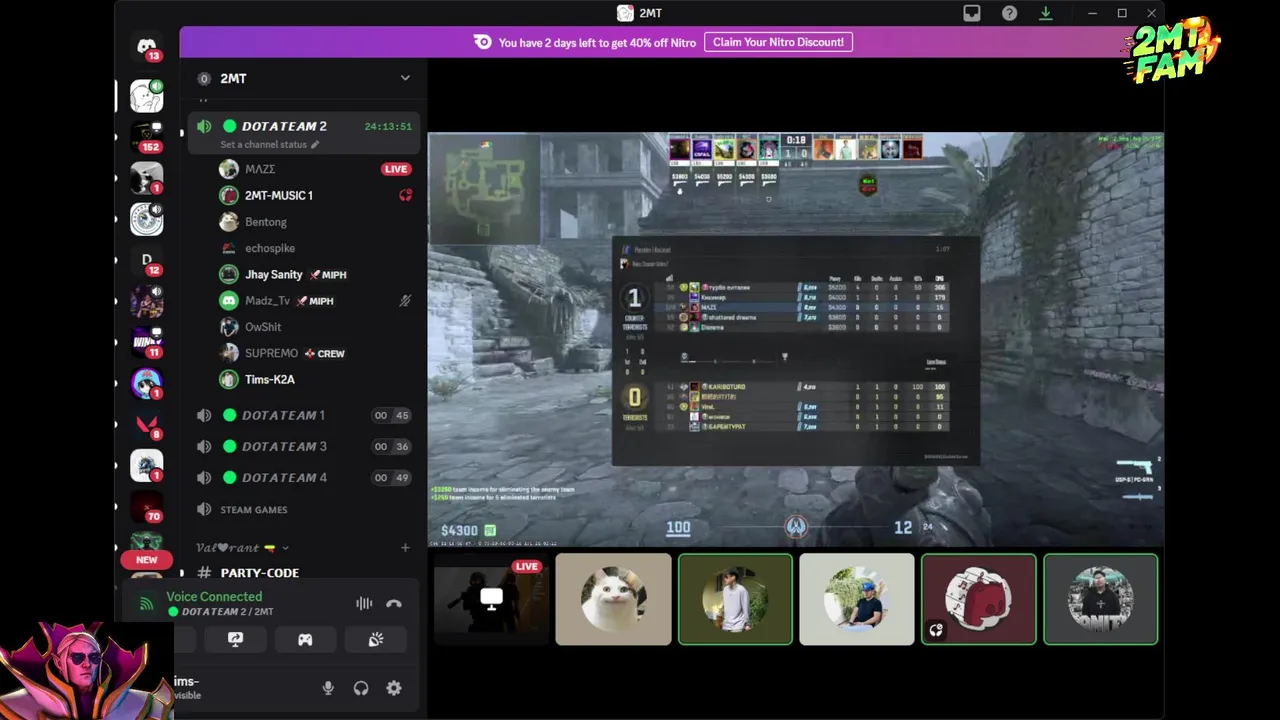This screenshot has width=1280, height=720.
Task: Select green-background participant tile
Action: 735,599
